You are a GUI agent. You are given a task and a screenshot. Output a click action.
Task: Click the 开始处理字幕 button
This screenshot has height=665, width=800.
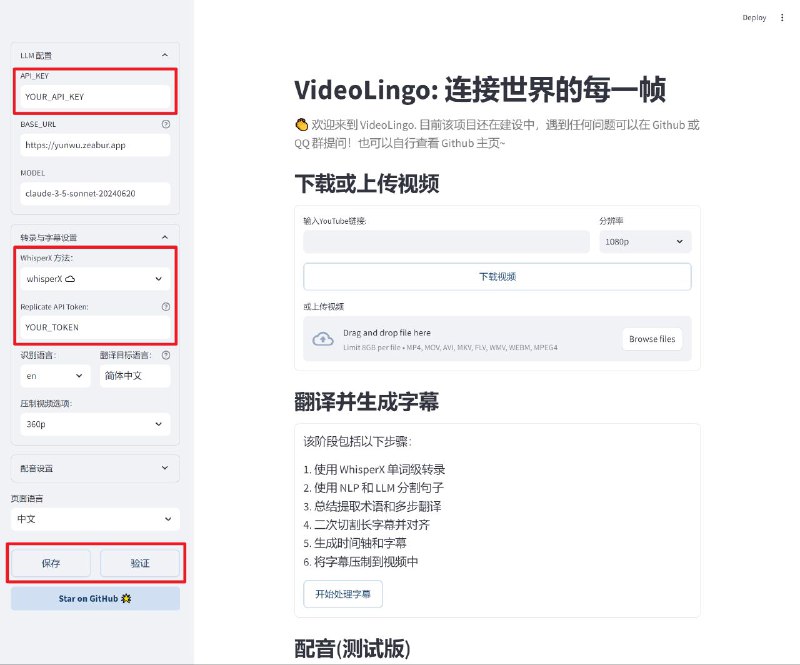point(343,594)
